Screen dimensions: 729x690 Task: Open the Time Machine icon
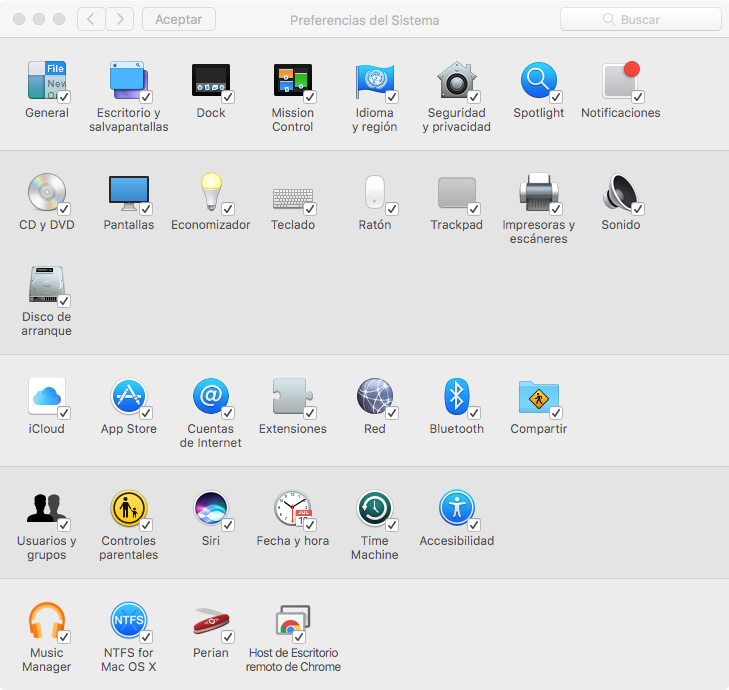[x=375, y=508]
